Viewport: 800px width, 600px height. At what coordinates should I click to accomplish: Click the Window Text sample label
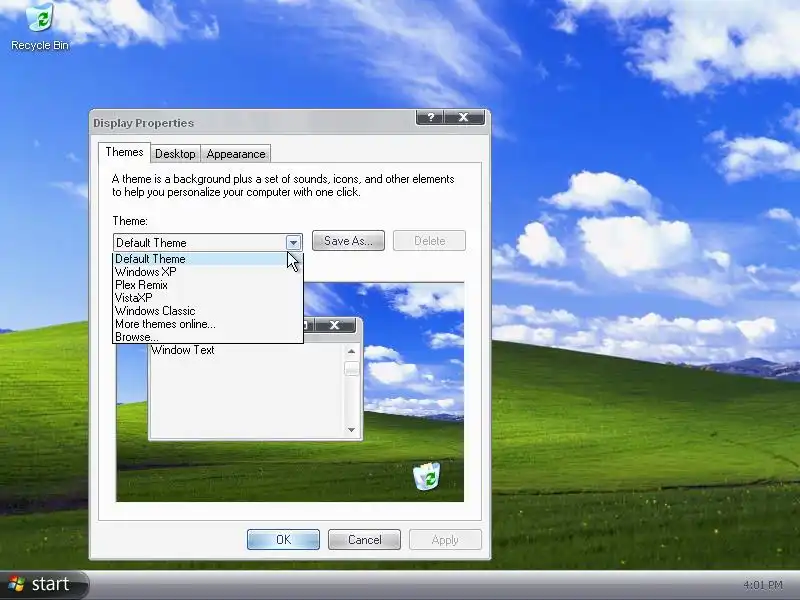183,350
